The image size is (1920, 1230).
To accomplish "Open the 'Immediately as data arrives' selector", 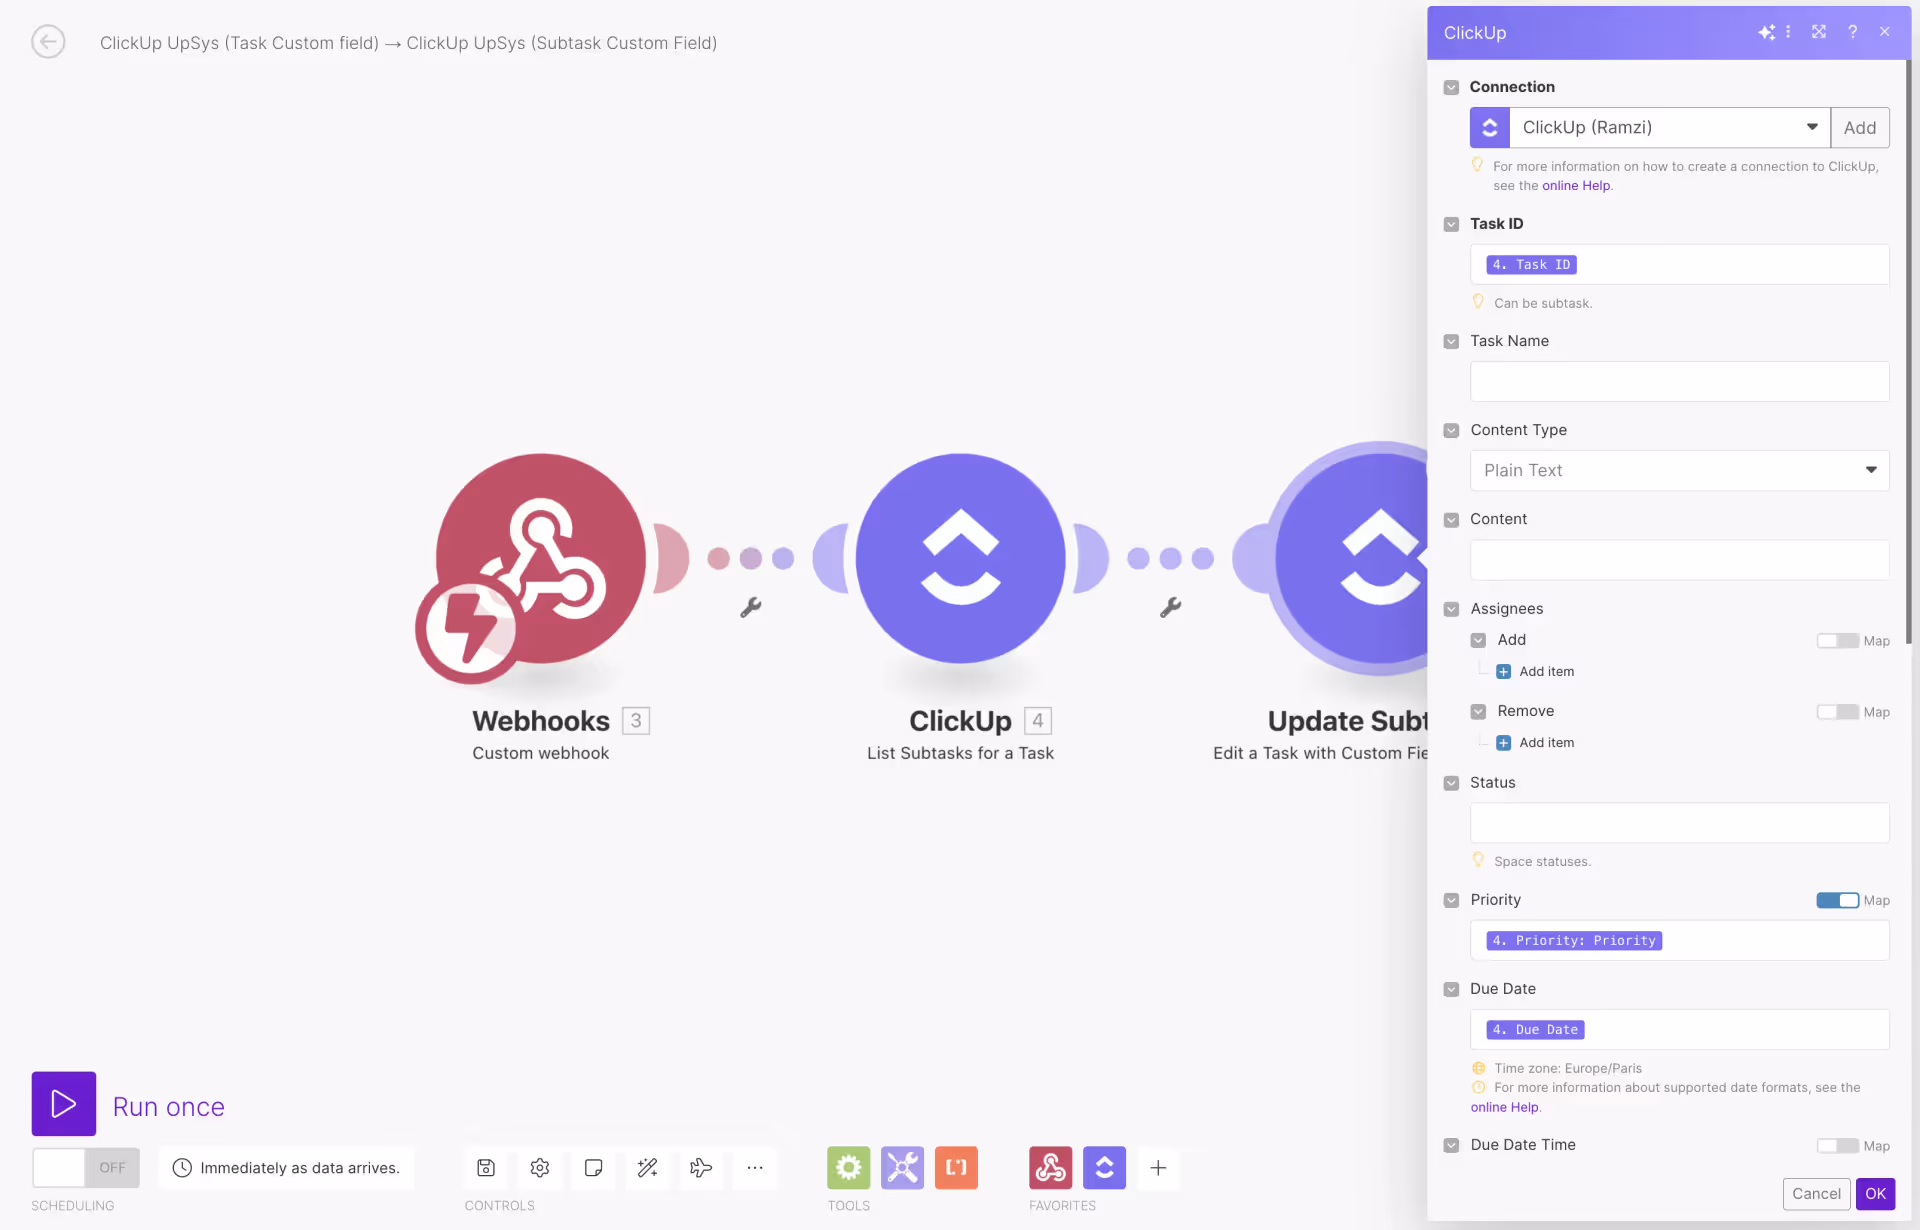I will coord(287,1167).
